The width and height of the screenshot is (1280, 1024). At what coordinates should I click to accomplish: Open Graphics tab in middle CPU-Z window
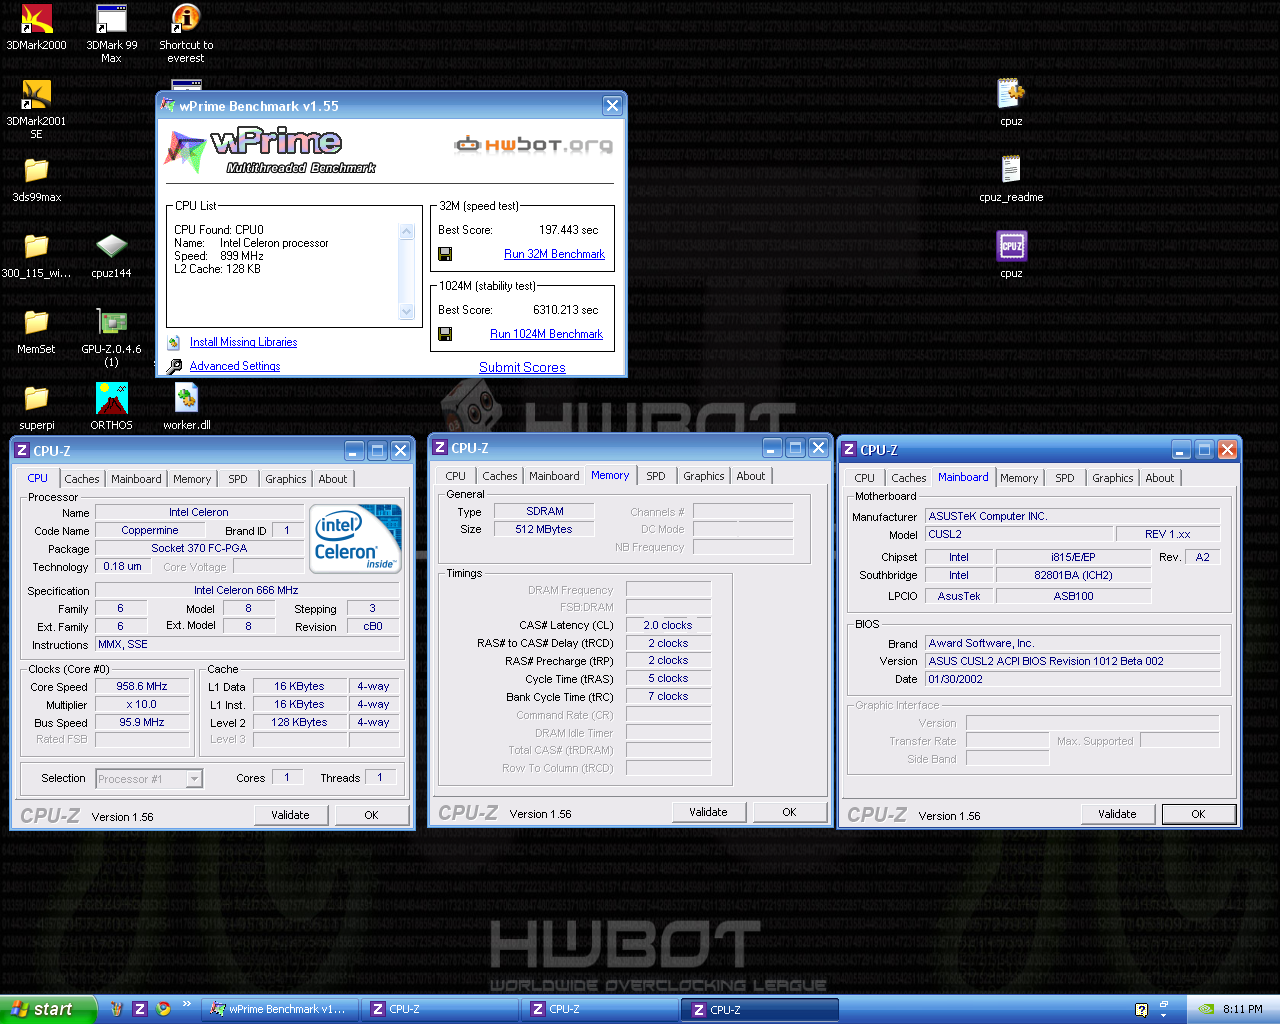(704, 476)
